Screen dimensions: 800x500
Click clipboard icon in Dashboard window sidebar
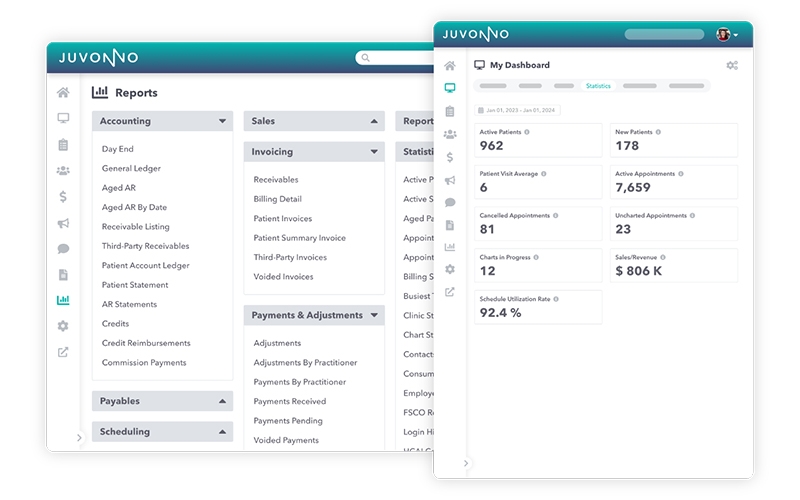pos(449,111)
